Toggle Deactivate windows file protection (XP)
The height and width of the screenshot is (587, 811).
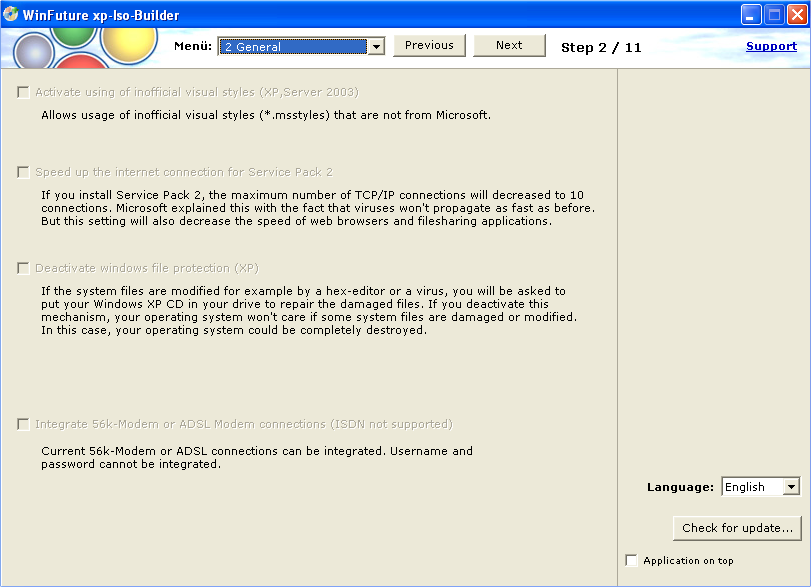[x=23, y=268]
